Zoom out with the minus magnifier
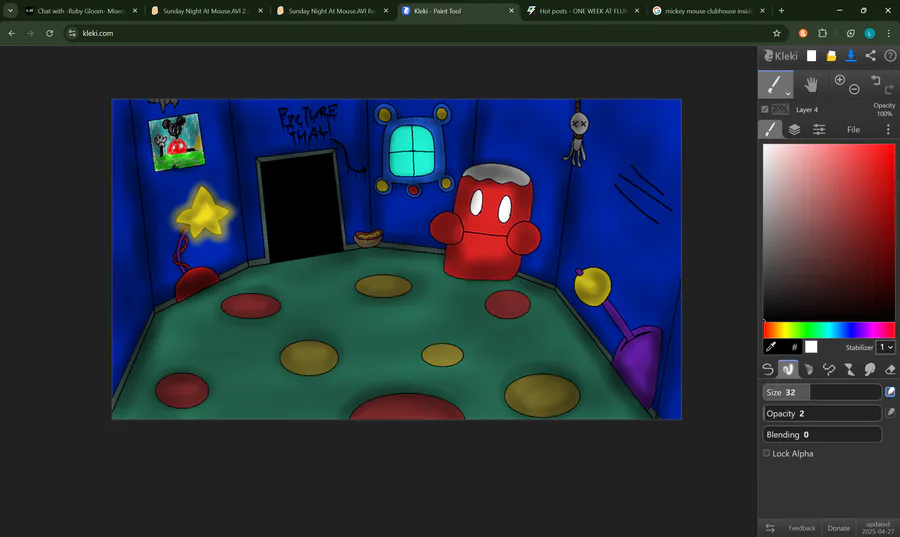 [854, 89]
